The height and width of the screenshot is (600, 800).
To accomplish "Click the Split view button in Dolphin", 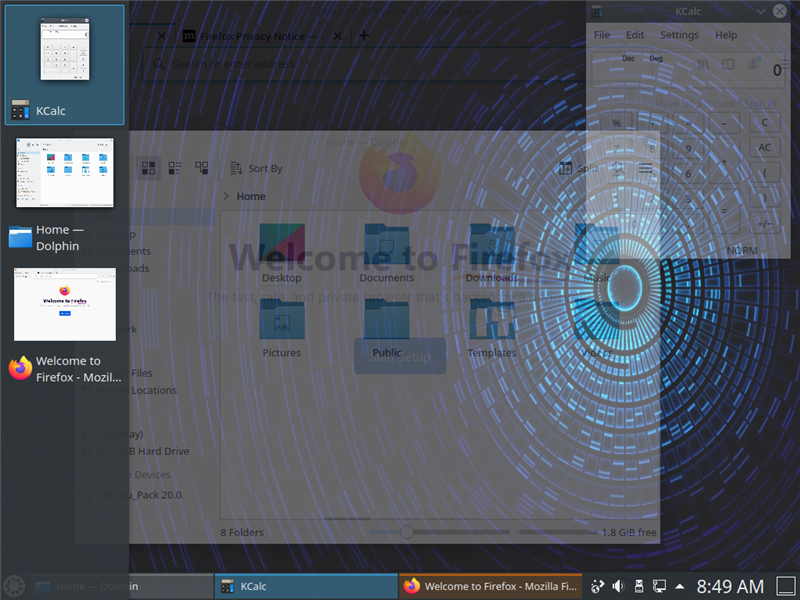I will [579, 168].
